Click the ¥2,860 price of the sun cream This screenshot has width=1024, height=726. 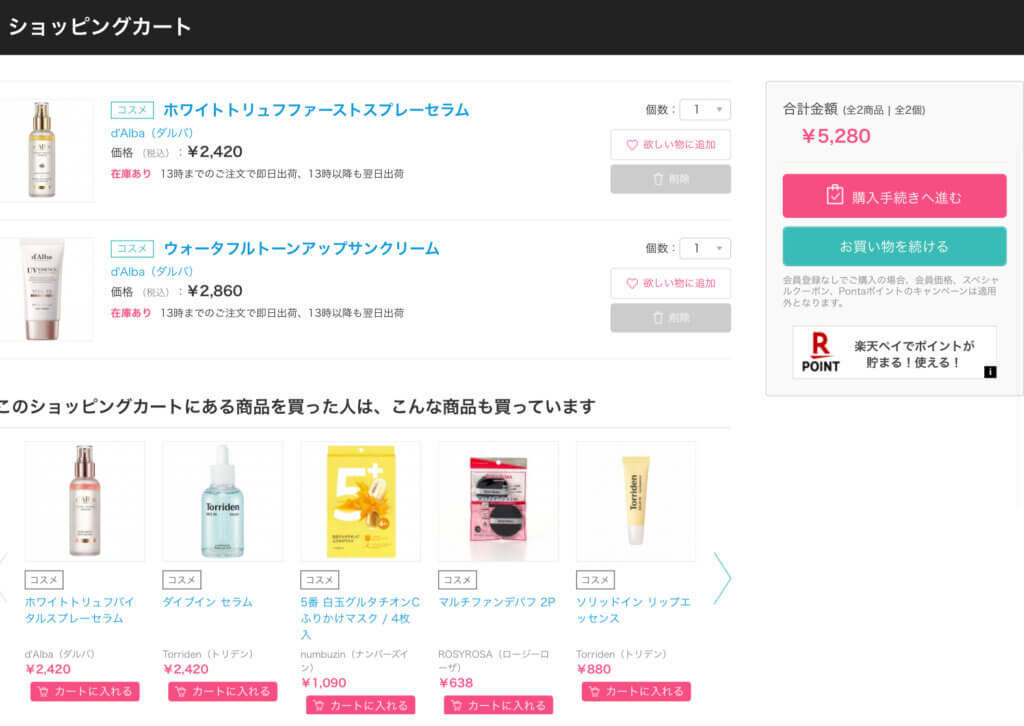(214, 291)
